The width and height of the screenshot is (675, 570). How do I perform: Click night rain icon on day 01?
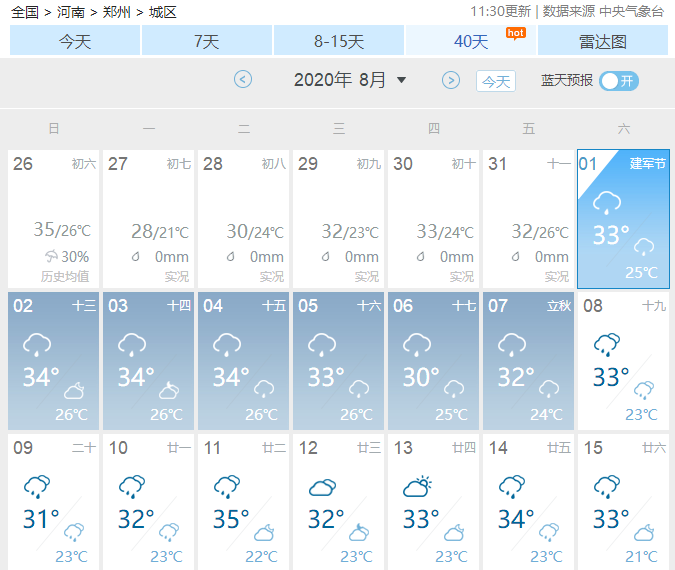[x=644, y=247]
